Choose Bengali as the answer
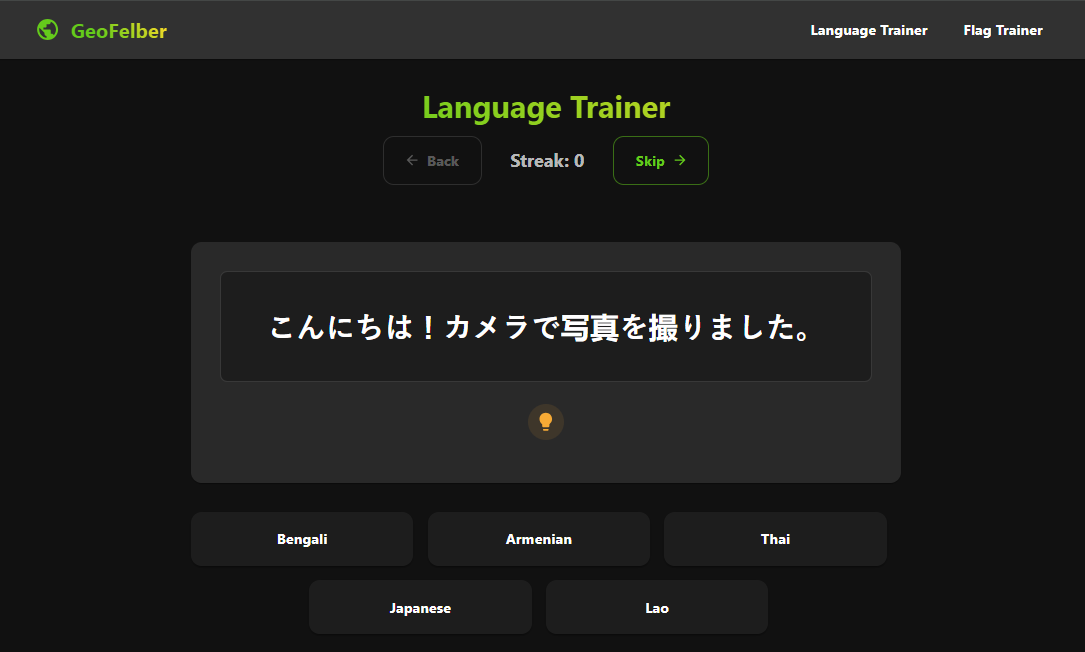Image resolution: width=1085 pixels, height=652 pixels. (x=302, y=539)
